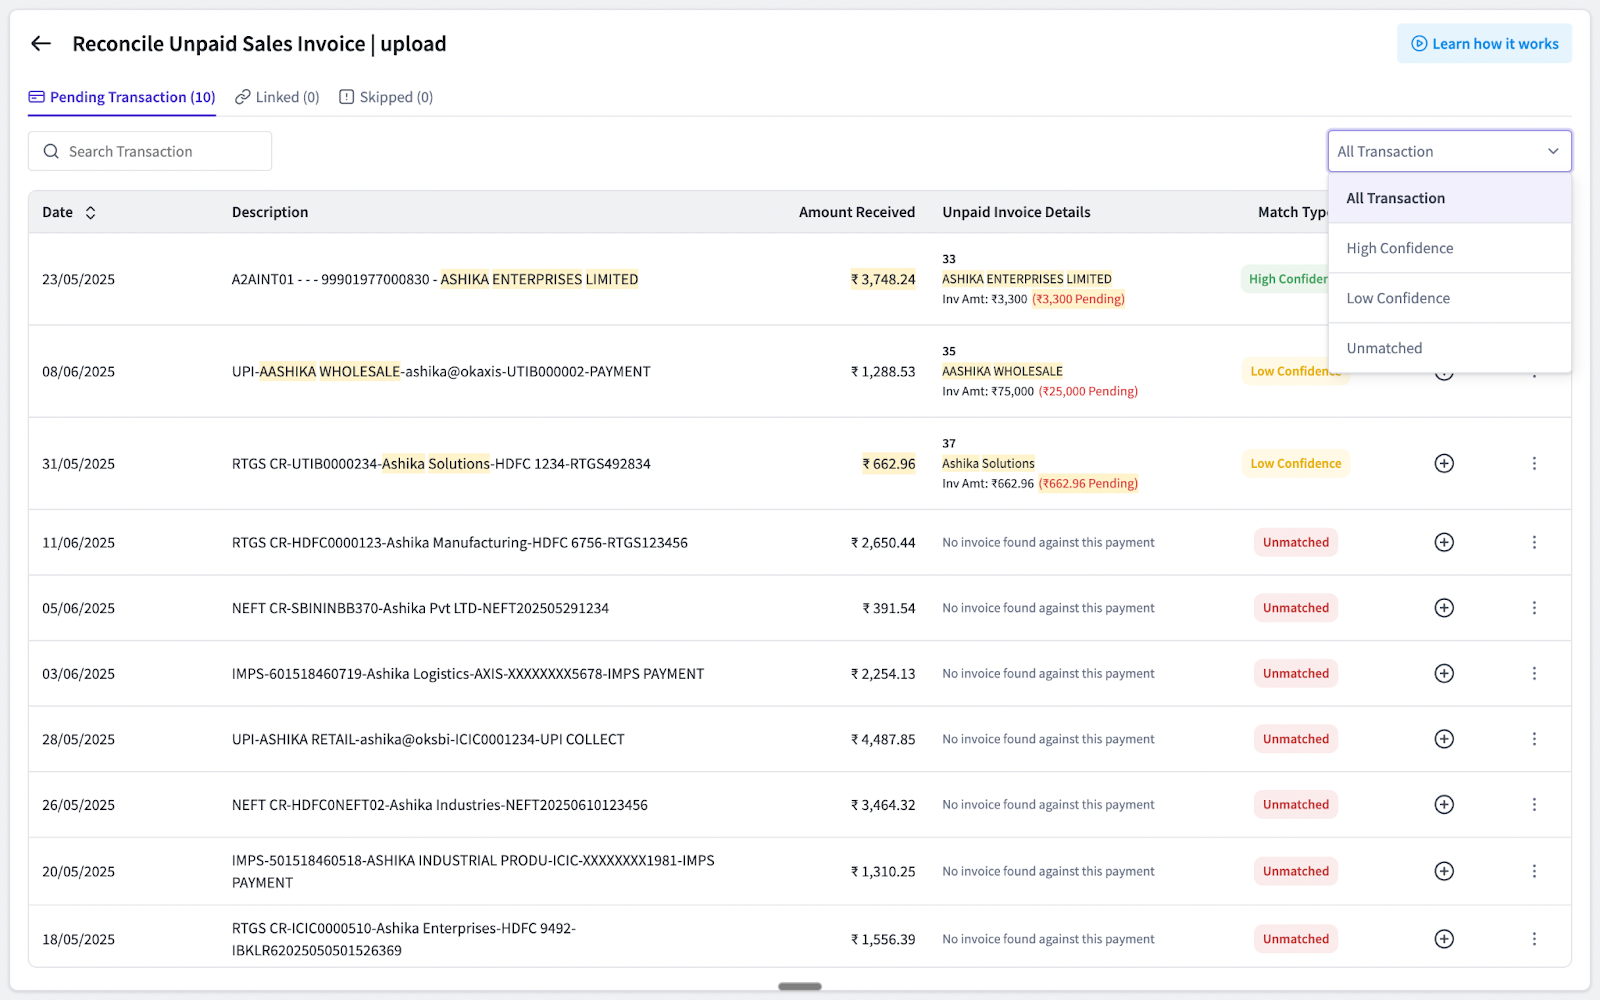
Task: Select Unmatched option in filter list
Action: 1384,348
